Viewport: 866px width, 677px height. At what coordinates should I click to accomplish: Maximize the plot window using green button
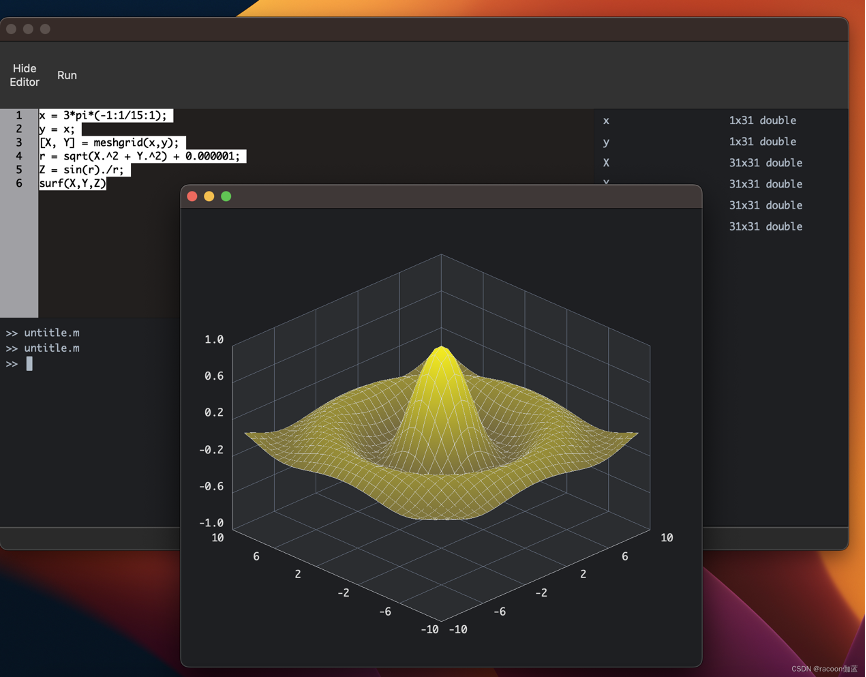click(x=226, y=196)
